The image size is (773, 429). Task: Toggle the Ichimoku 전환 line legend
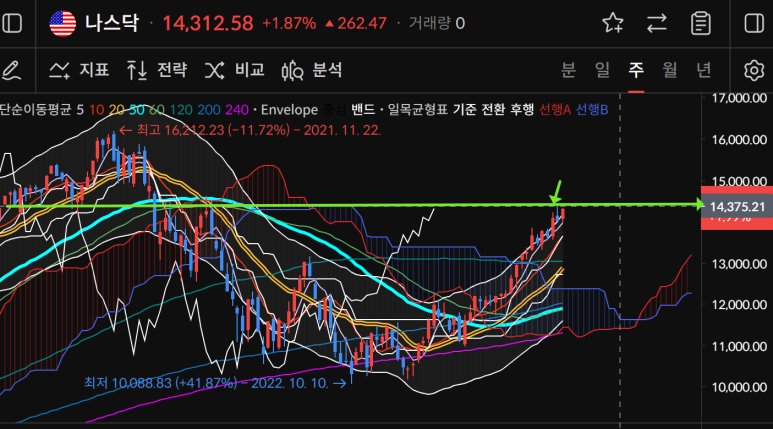click(493, 109)
